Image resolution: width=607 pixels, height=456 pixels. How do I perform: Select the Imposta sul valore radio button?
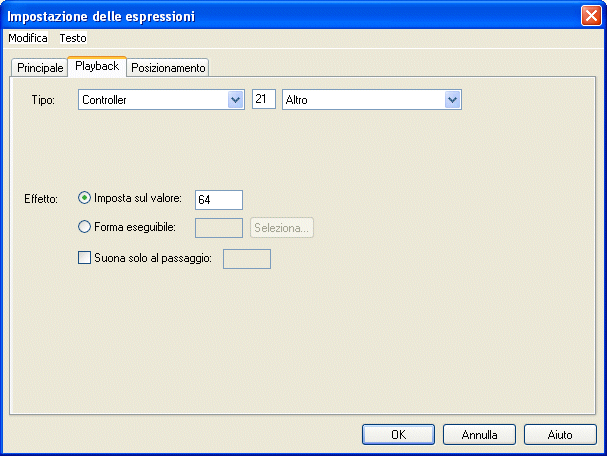pyautogui.click(x=84, y=198)
